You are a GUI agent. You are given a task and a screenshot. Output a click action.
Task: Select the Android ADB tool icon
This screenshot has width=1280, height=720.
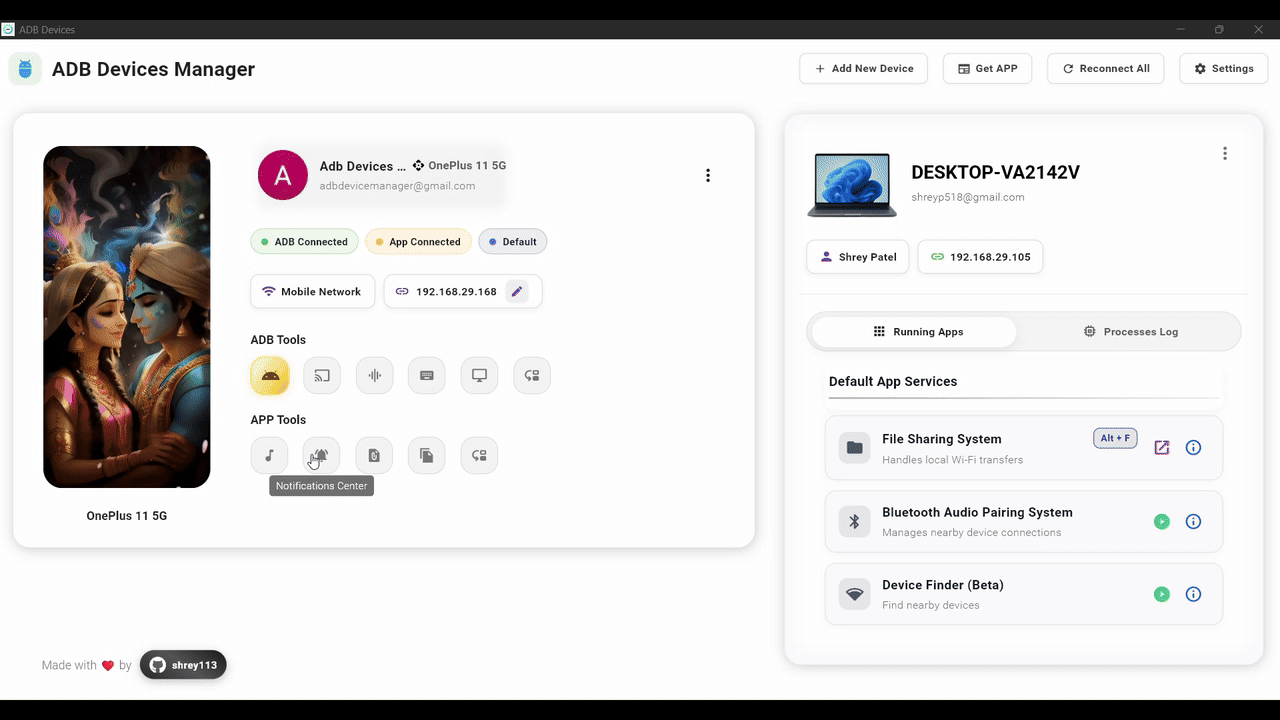pyautogui.click(x=269, y=375)
